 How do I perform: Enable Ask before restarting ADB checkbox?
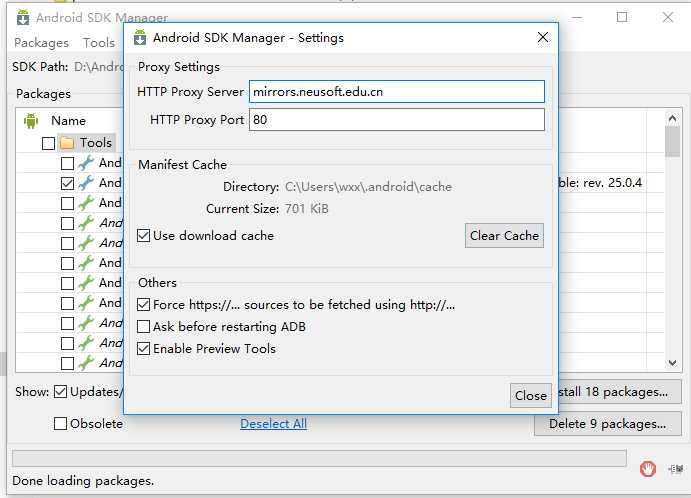143,327
